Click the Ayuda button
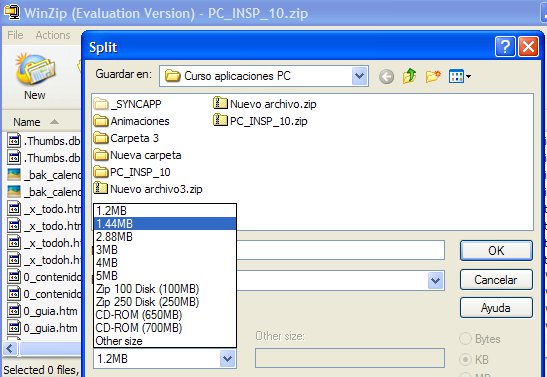Viewport: 547px width, 377px height. 496,308
